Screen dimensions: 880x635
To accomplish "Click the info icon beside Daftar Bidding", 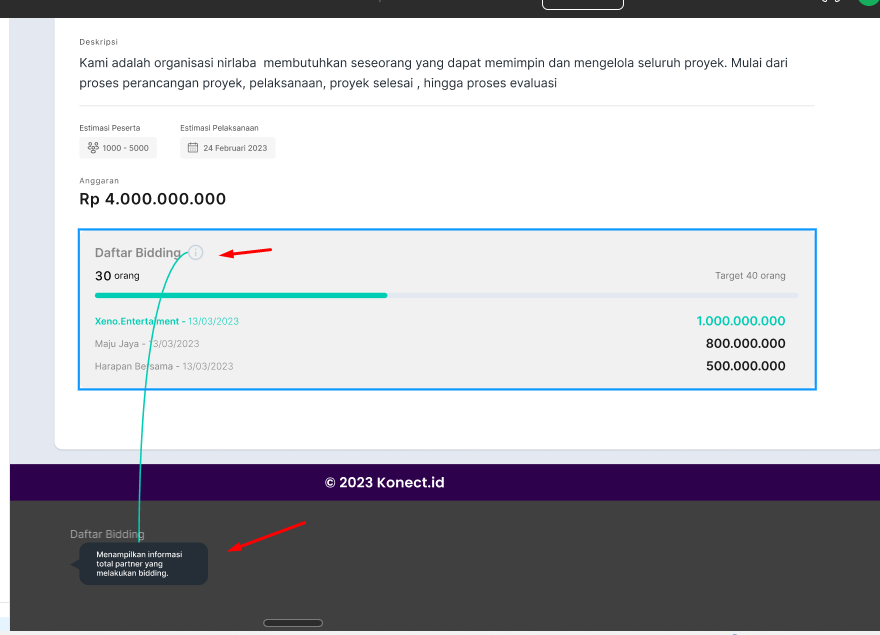I will (195, 253).
